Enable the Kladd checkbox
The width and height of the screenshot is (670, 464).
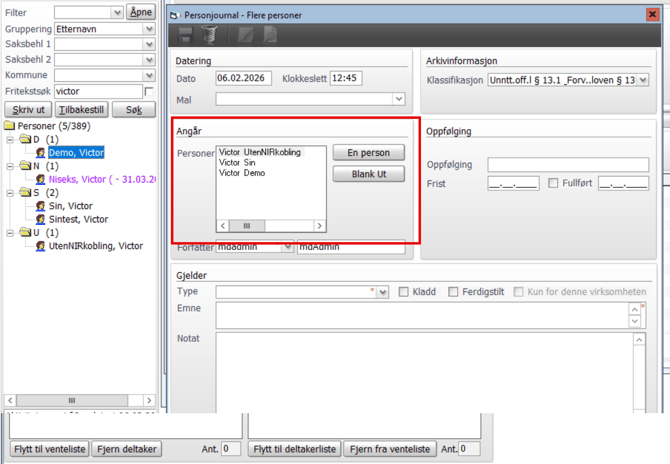404,292
